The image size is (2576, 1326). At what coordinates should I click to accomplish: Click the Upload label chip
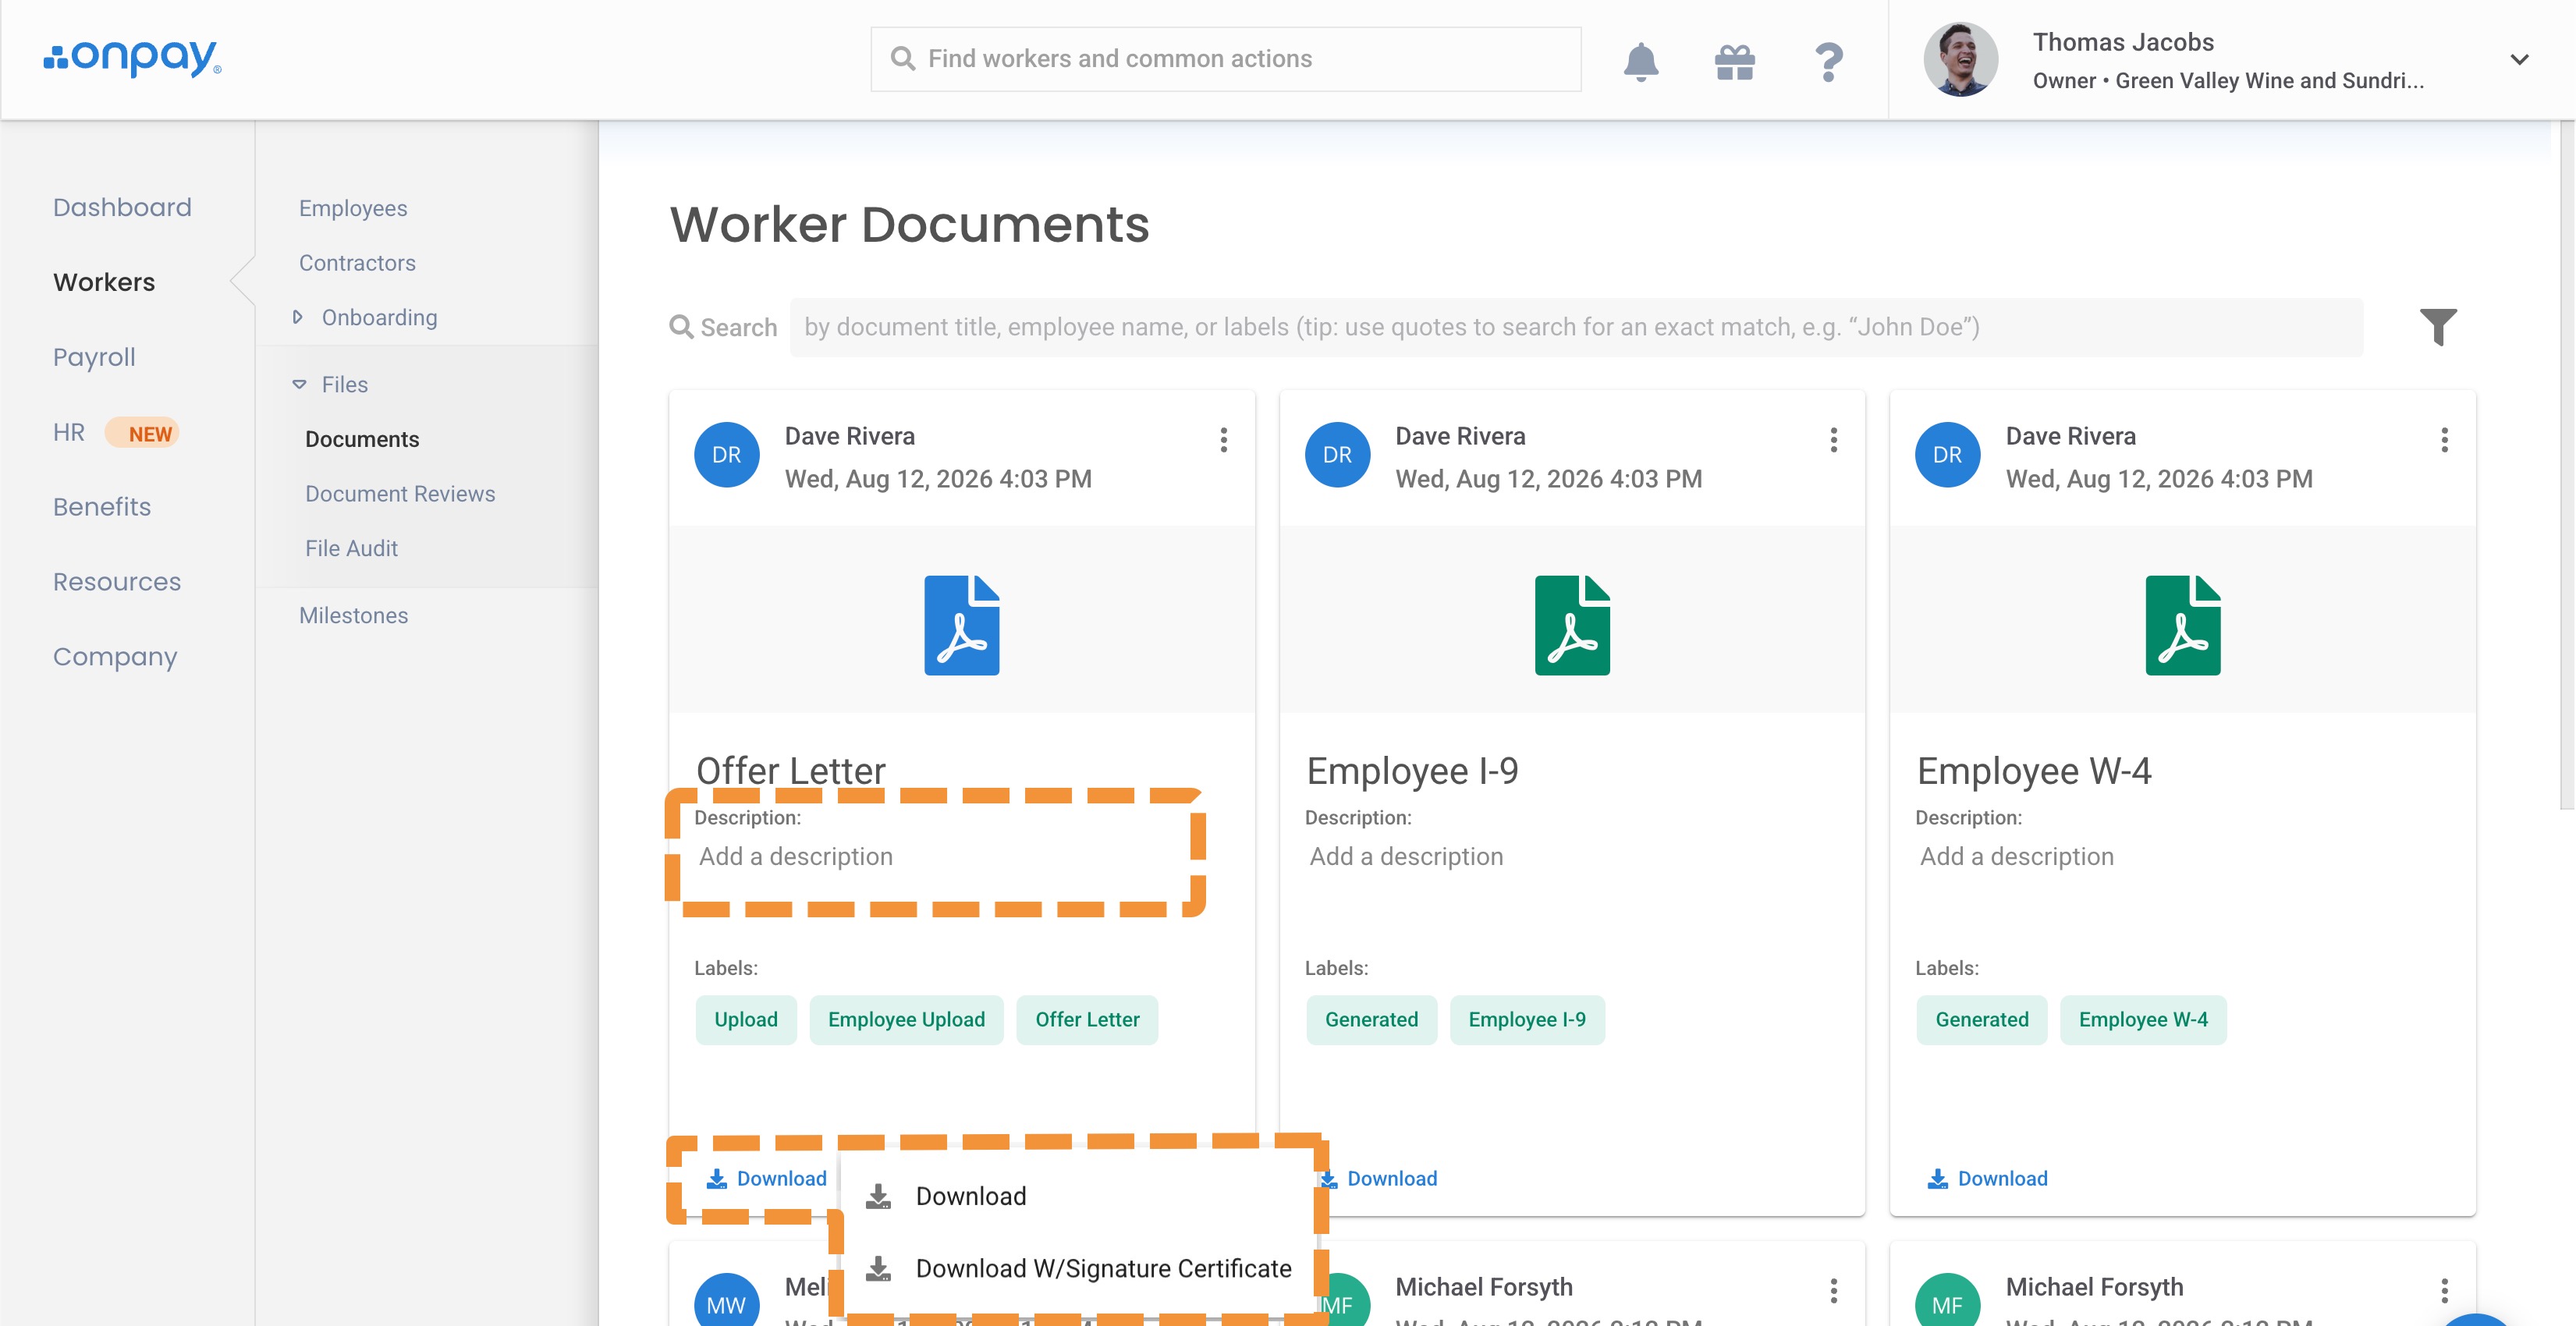click(746, 1020)
